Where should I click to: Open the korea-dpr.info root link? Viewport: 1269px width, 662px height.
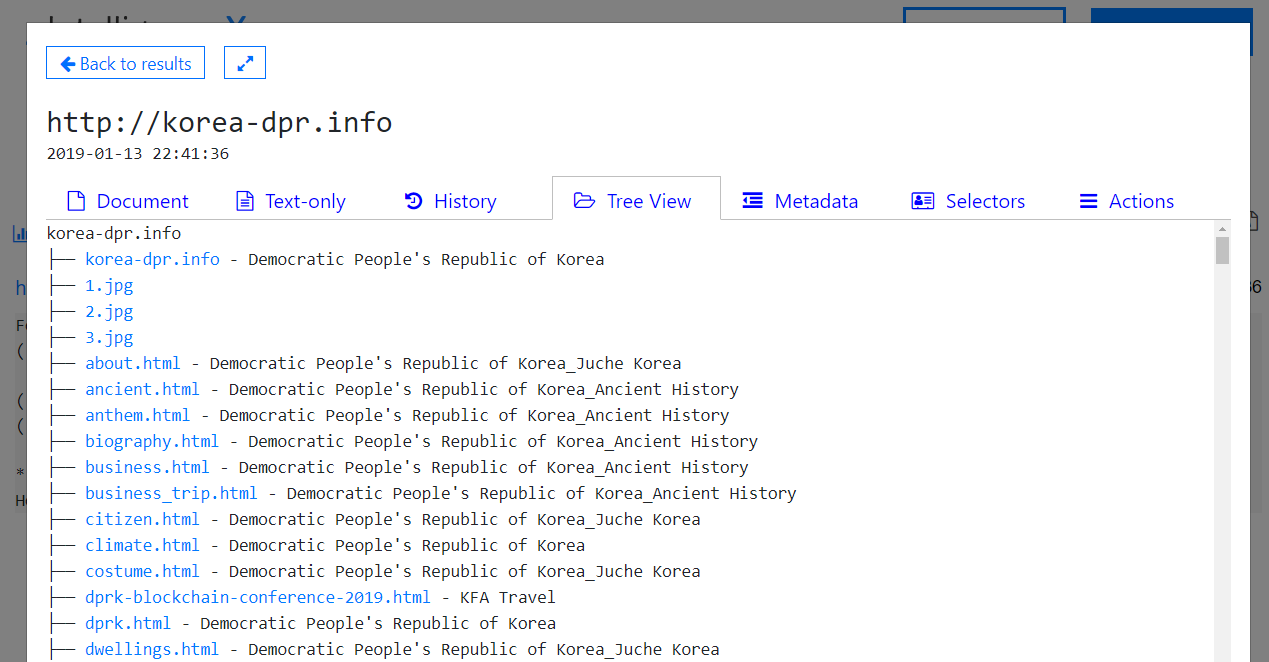152,259
